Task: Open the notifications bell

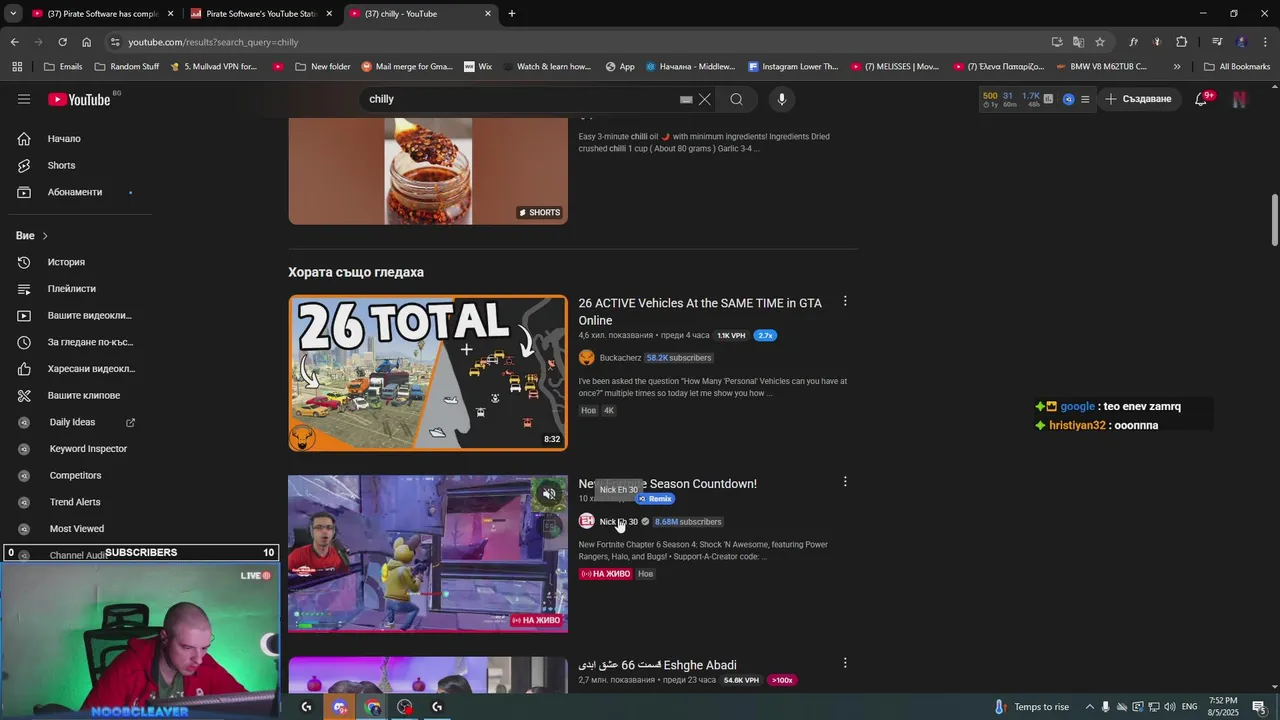Action: pos(1202,99)
